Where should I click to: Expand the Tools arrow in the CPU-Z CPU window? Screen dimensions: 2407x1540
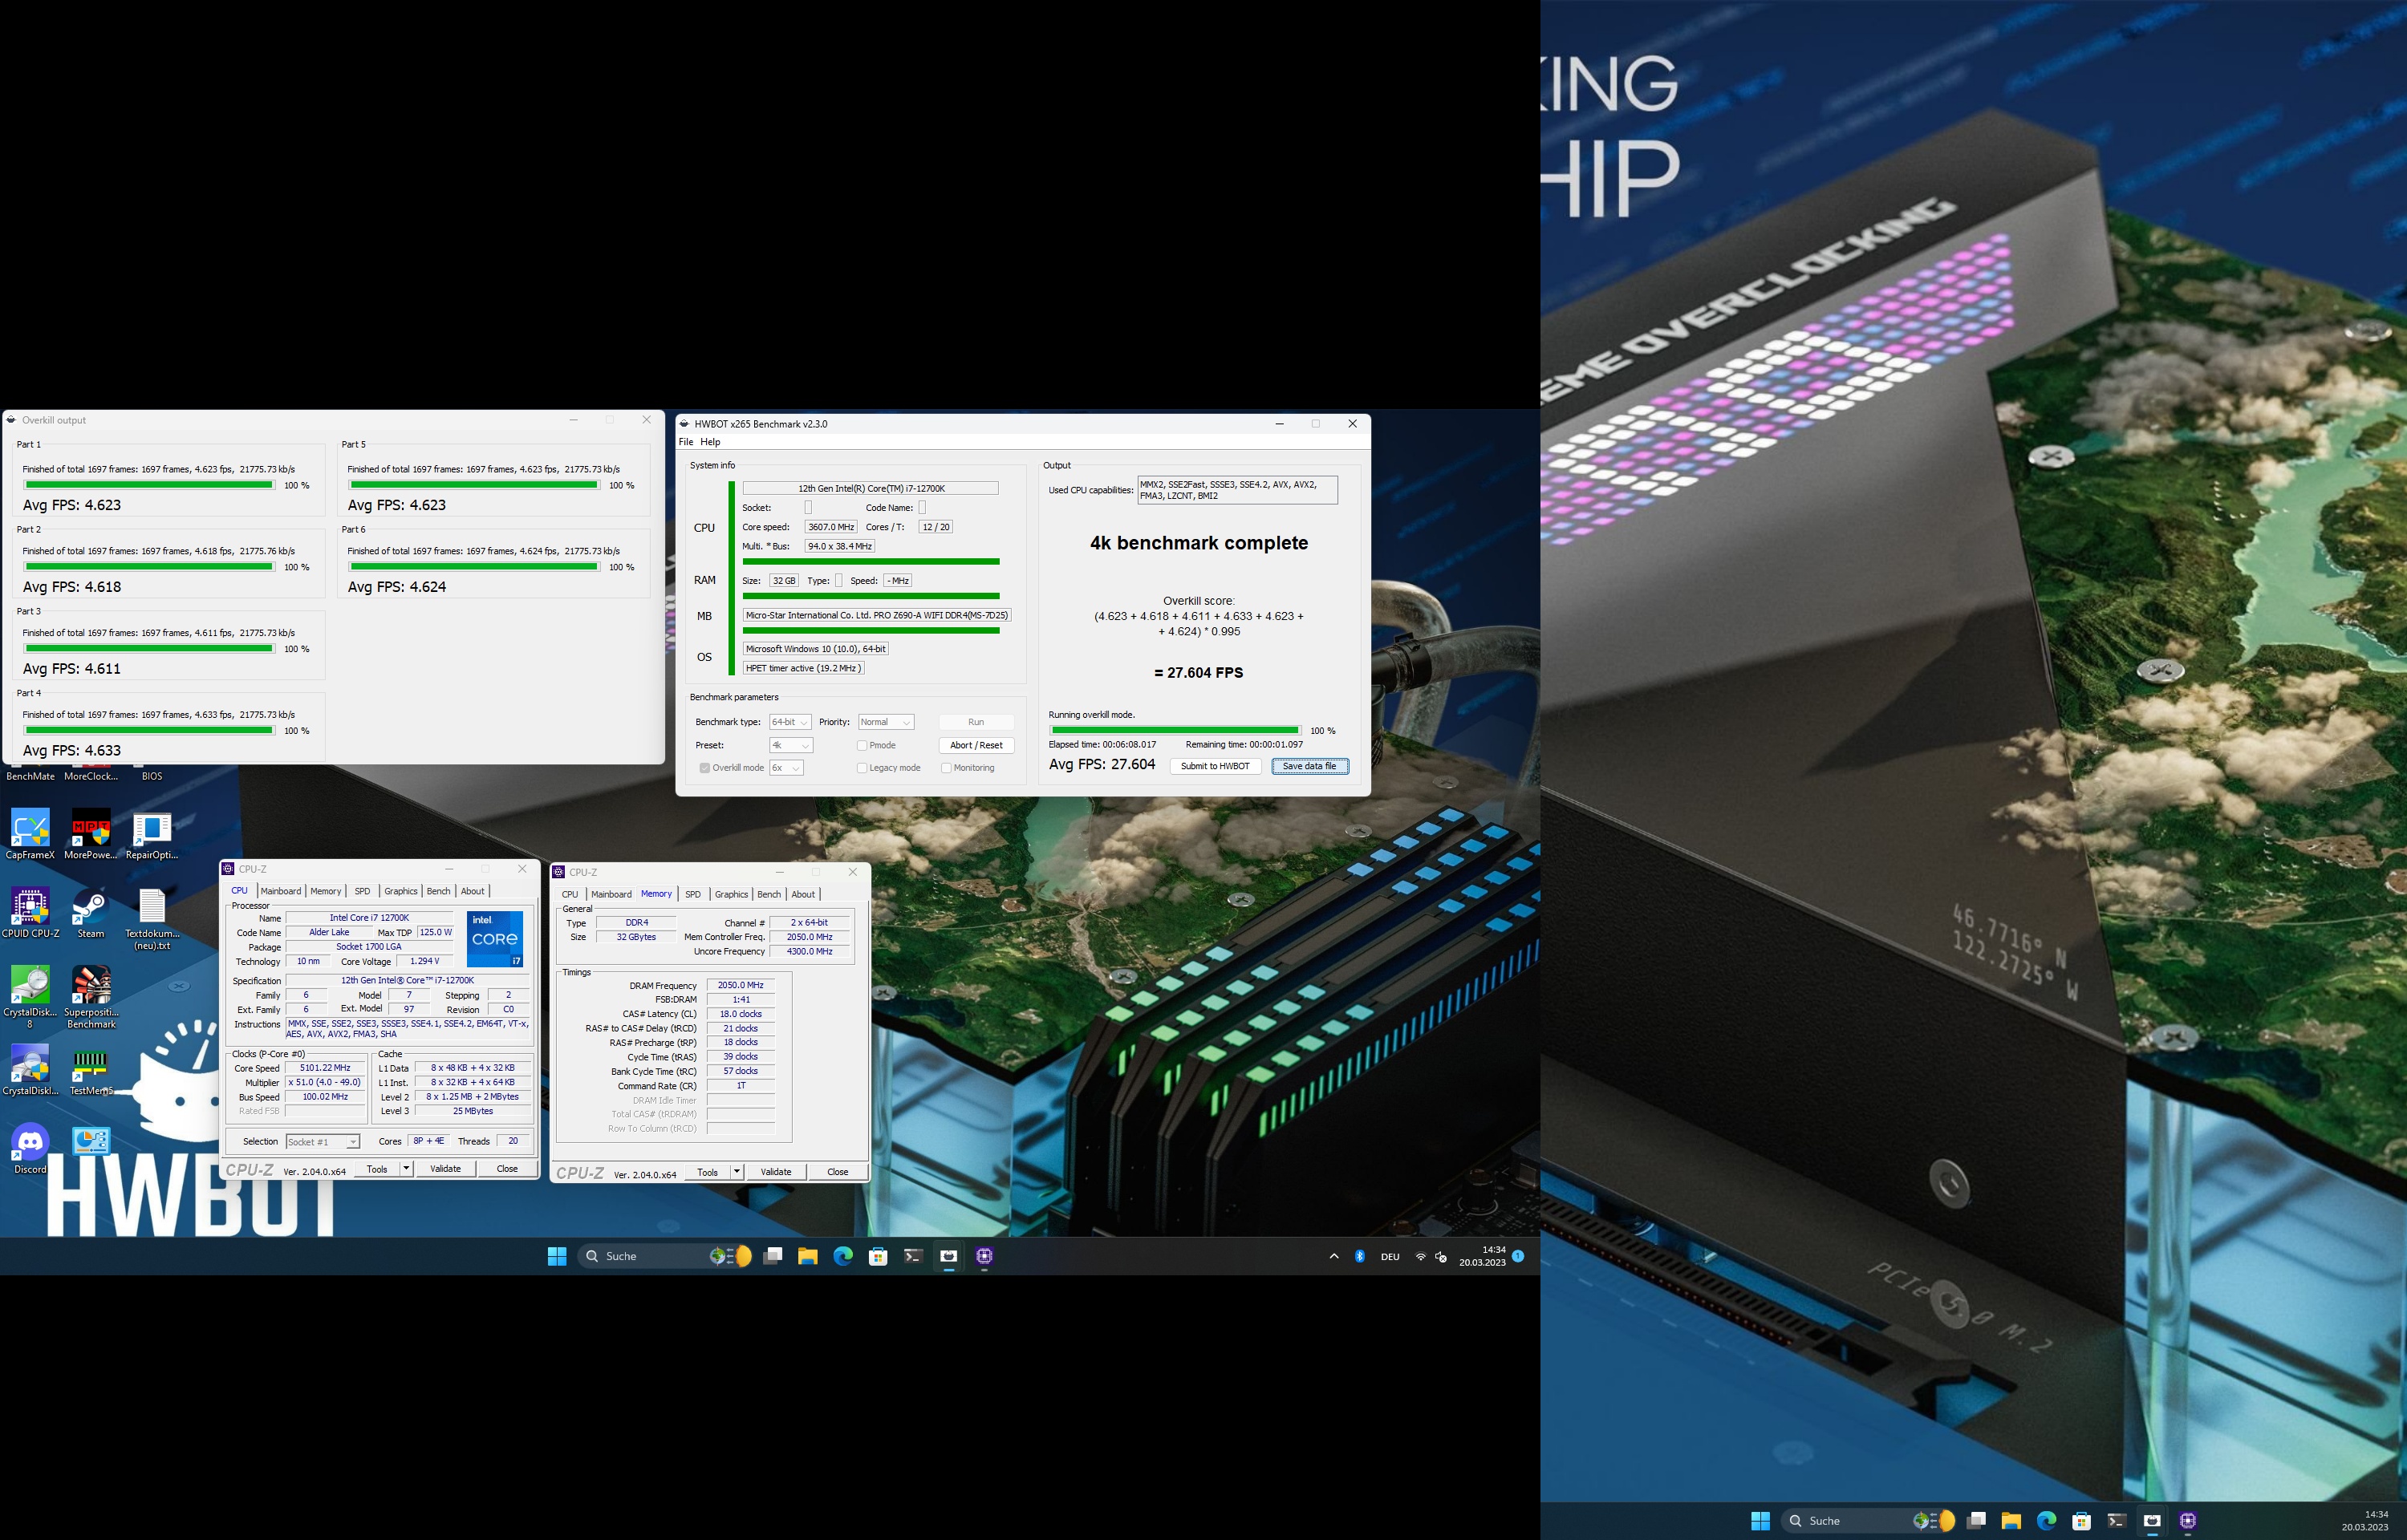tap(406, 1168)
